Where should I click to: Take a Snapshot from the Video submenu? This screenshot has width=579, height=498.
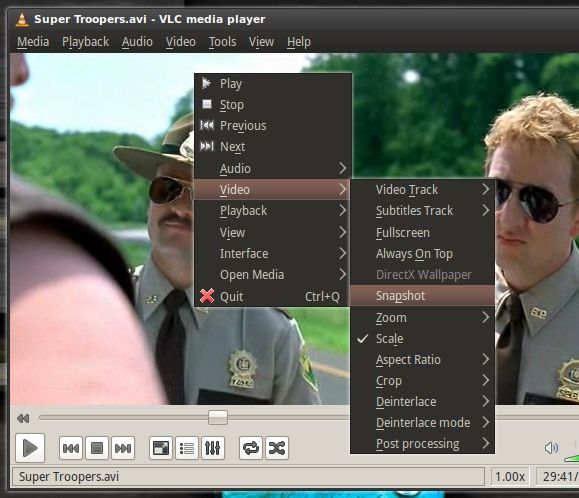coord(422,295)
